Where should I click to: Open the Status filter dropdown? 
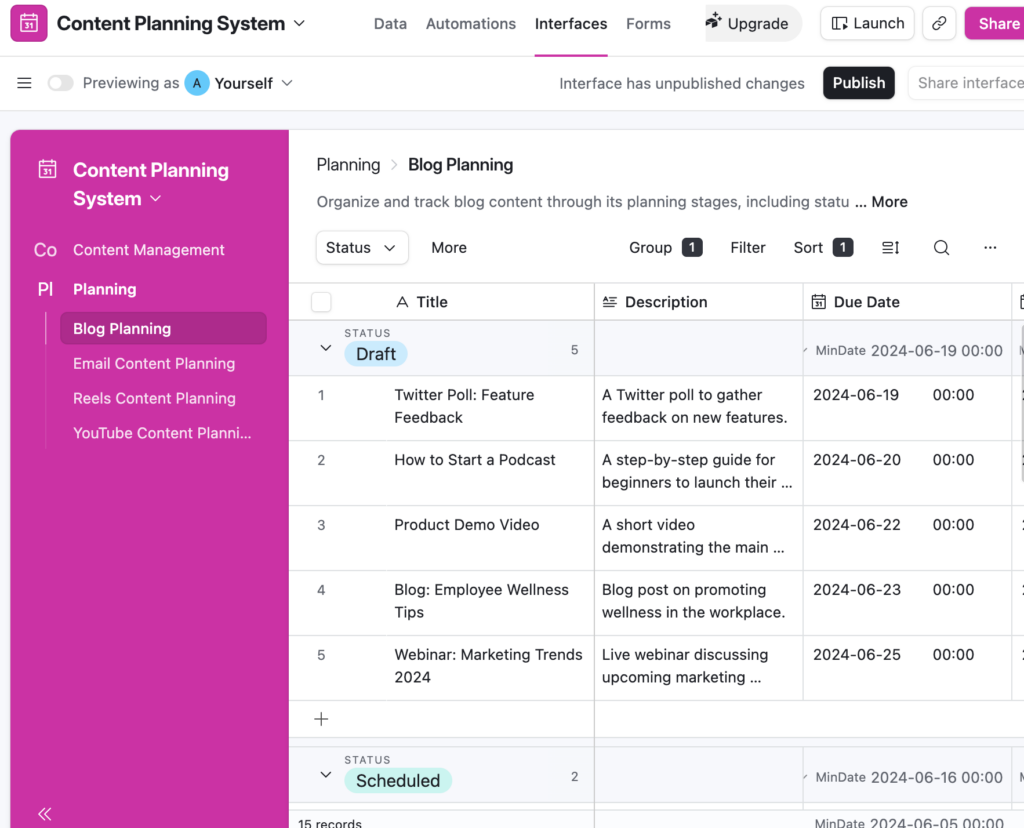(x=361, y=248)
